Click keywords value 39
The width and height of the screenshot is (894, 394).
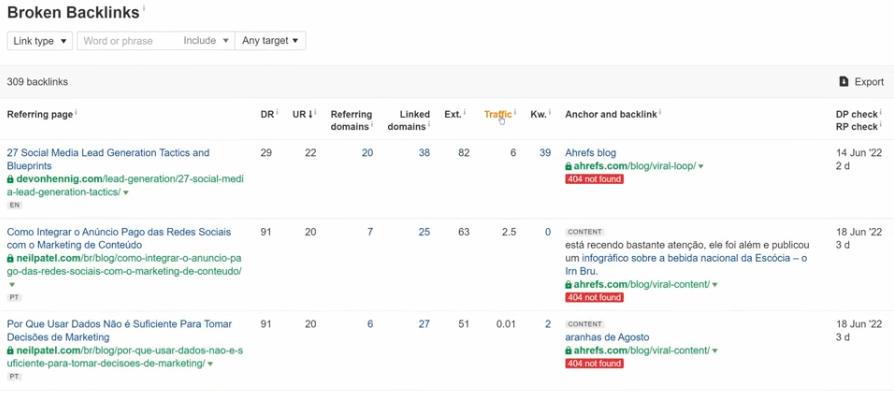545,153
